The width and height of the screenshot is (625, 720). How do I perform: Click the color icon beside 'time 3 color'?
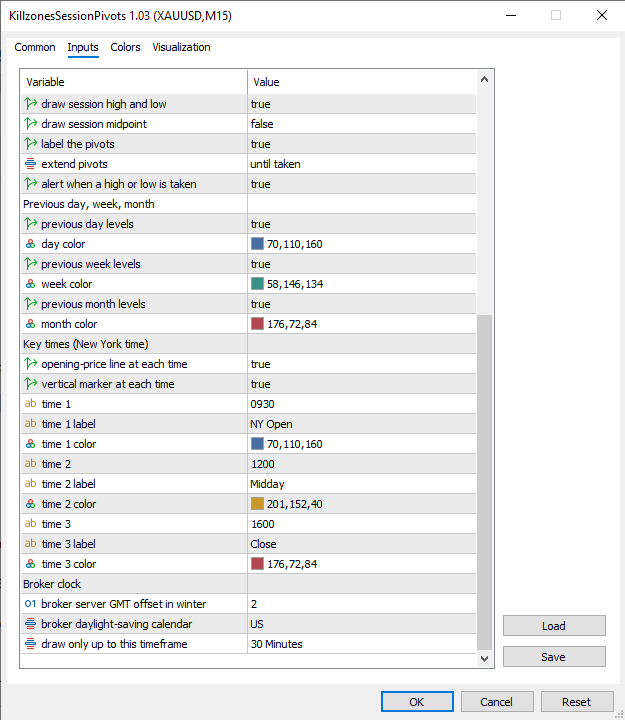(x=30, y=563)
